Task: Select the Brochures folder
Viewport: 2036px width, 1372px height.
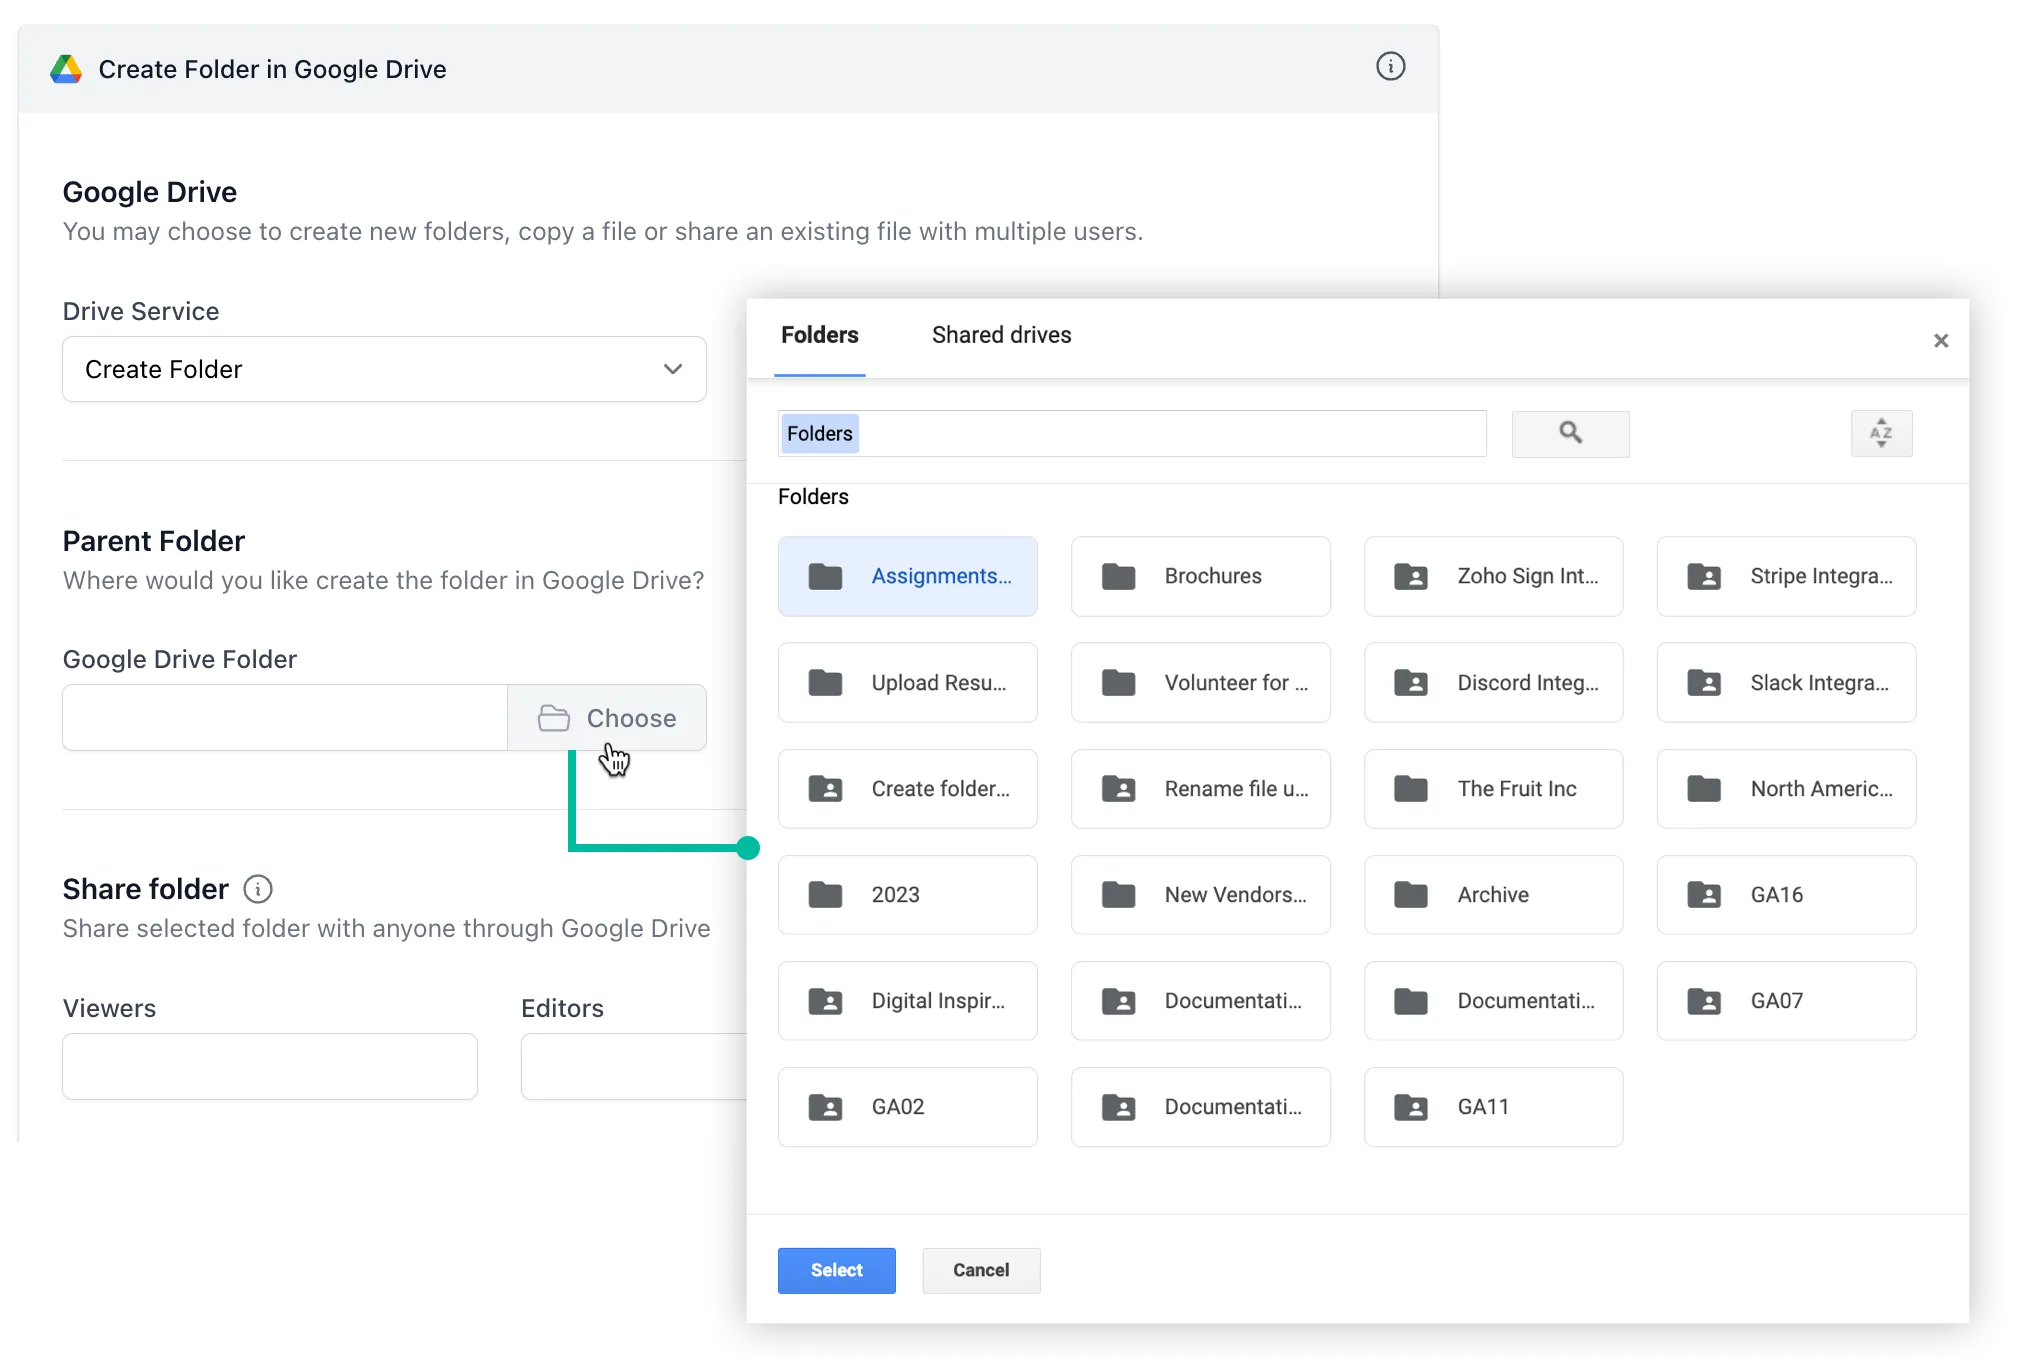Action: (1200, 576)
